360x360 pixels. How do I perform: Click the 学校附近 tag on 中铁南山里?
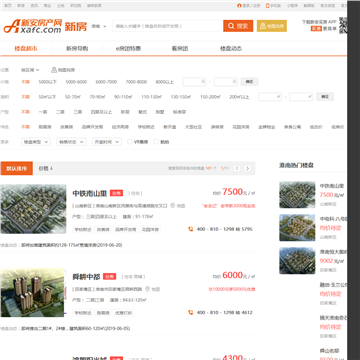click(83, 229)
